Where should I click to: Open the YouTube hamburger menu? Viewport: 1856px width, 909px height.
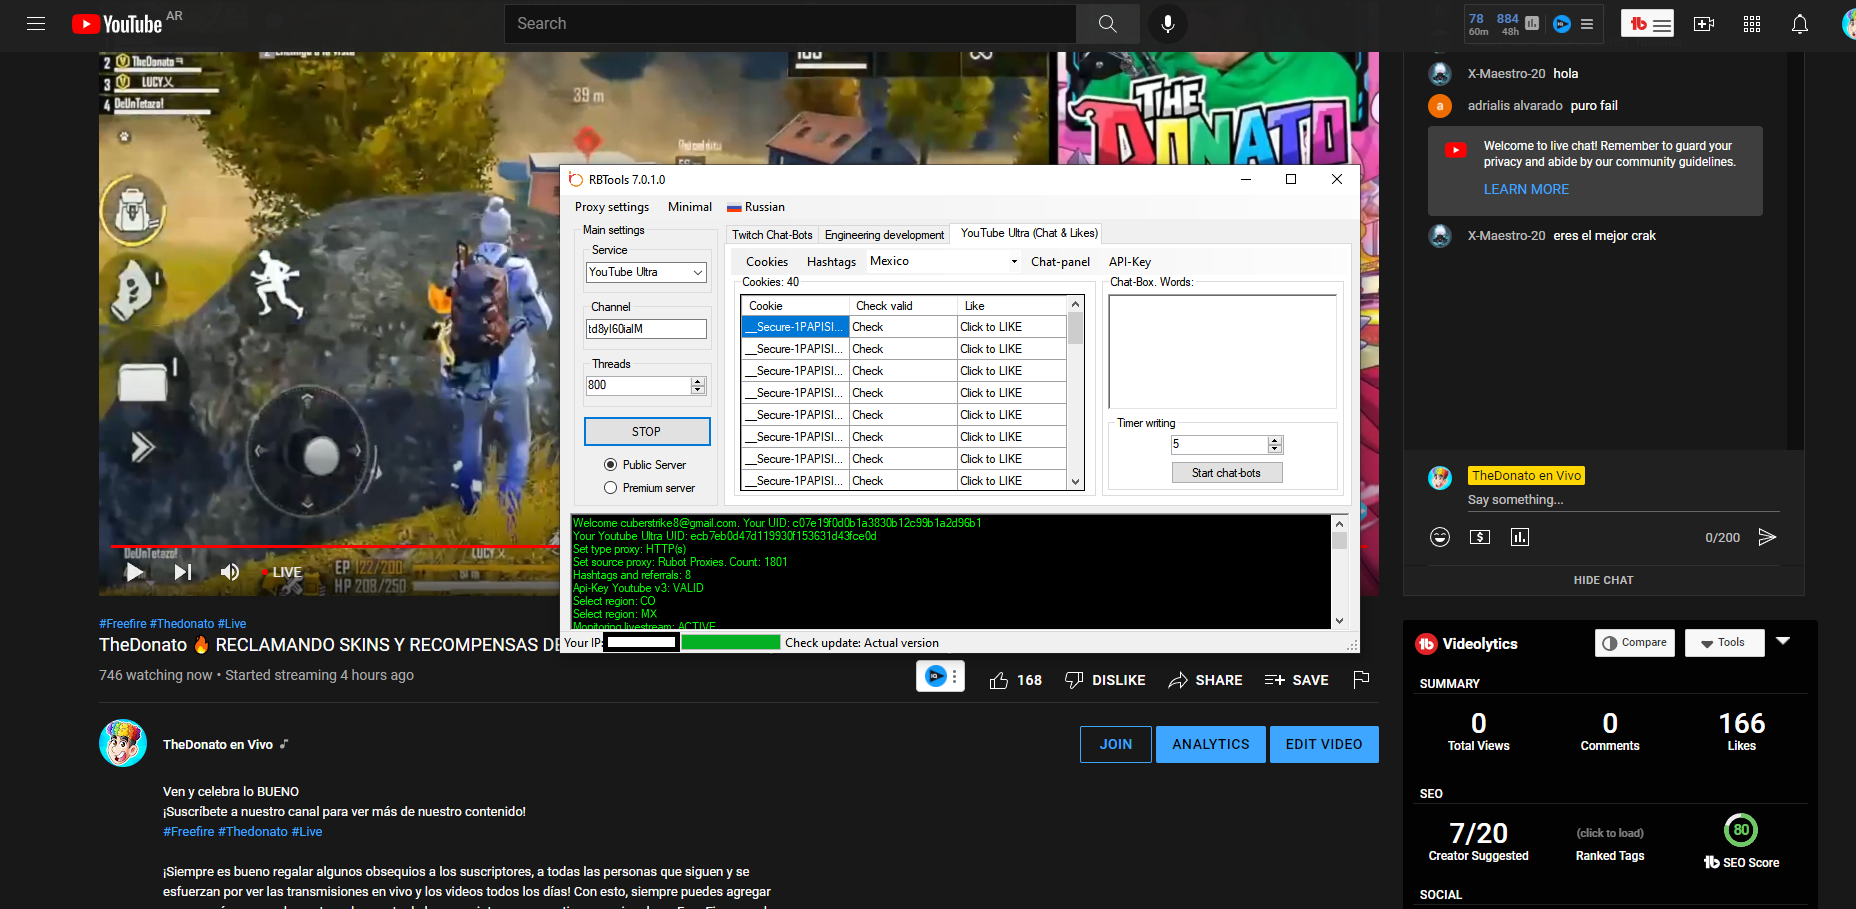coord(36,24)
